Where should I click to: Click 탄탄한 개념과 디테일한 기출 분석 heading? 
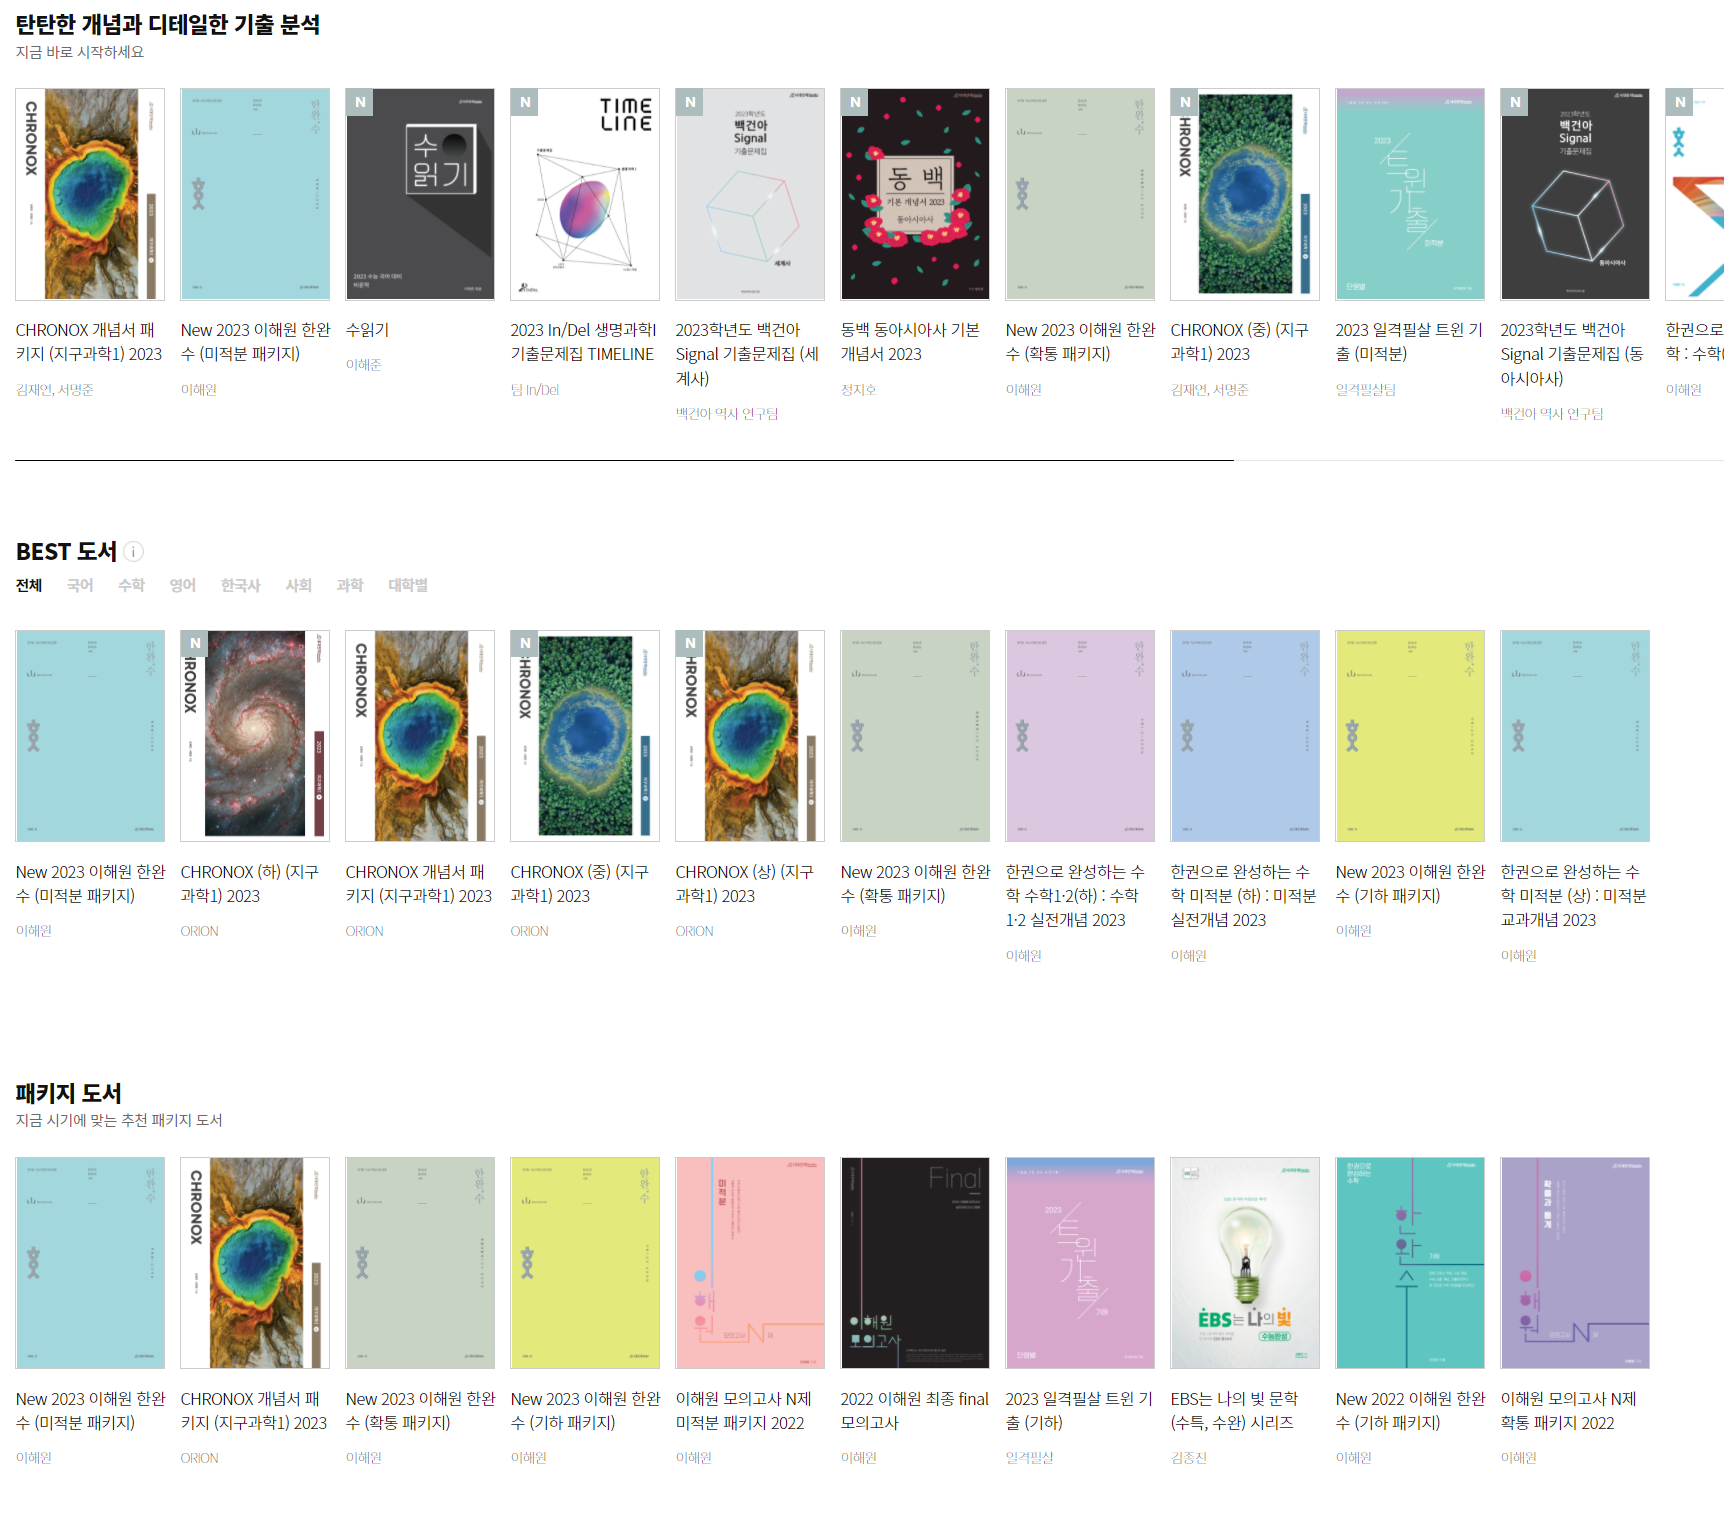[x=168, y=24]
